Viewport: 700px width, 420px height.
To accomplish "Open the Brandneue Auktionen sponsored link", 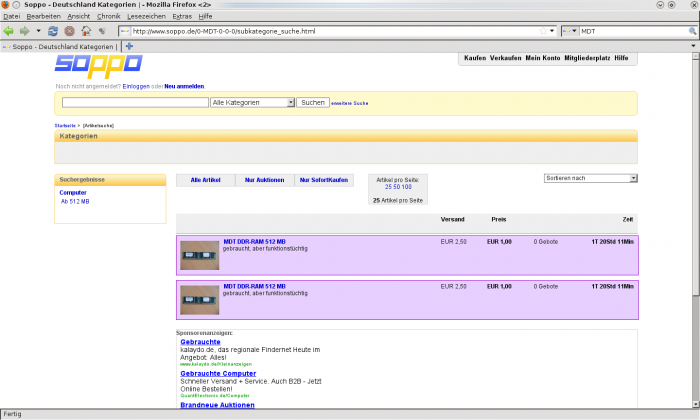I will [217, 405].
